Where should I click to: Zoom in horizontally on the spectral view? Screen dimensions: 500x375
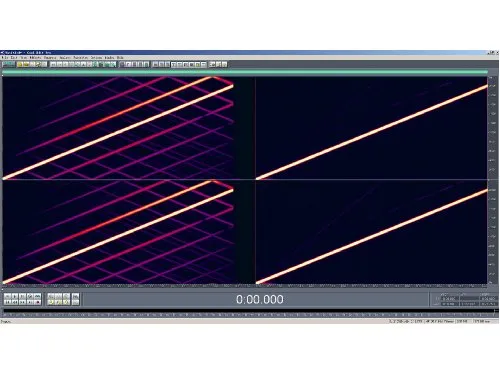click(51, 296)
